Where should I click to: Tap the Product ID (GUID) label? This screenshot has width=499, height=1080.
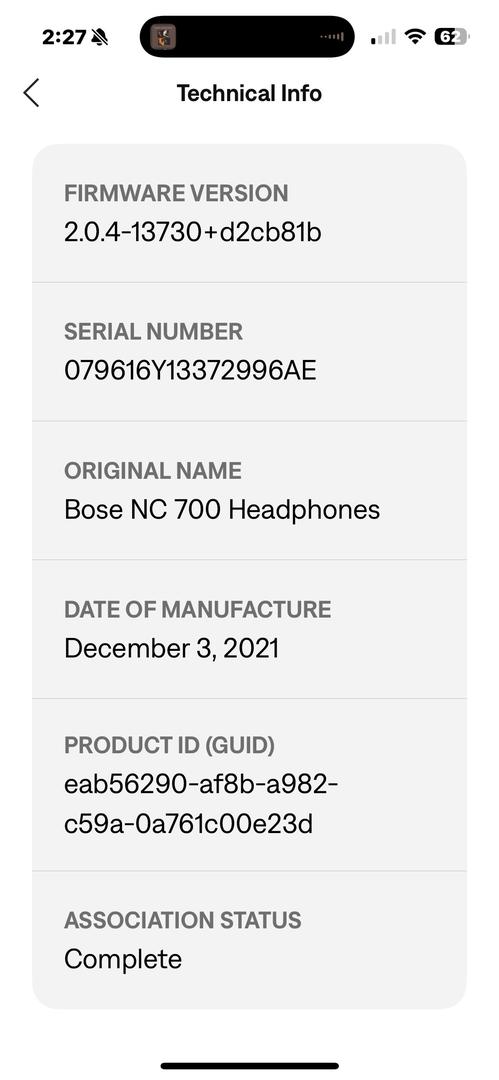[170, 745]
